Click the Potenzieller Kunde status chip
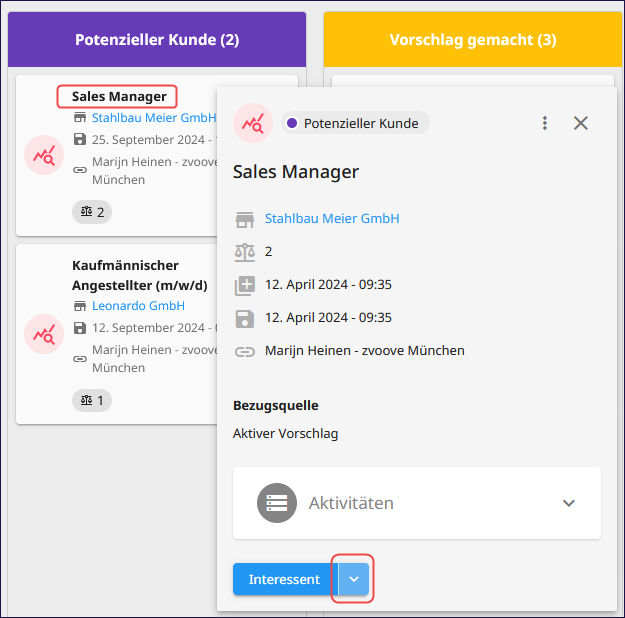Screen dimensions: 625x618 pyautogui.click(x=355, y=123)
